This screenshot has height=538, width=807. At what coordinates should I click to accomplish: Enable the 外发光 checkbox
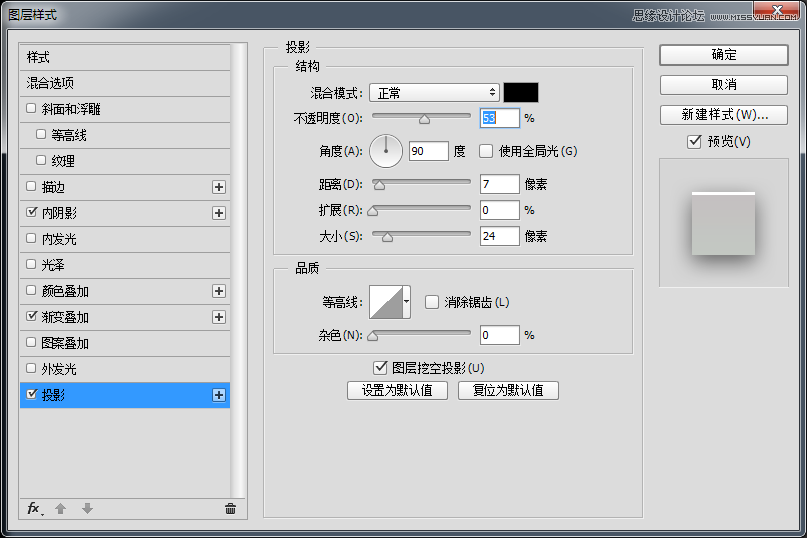(31, 368)
